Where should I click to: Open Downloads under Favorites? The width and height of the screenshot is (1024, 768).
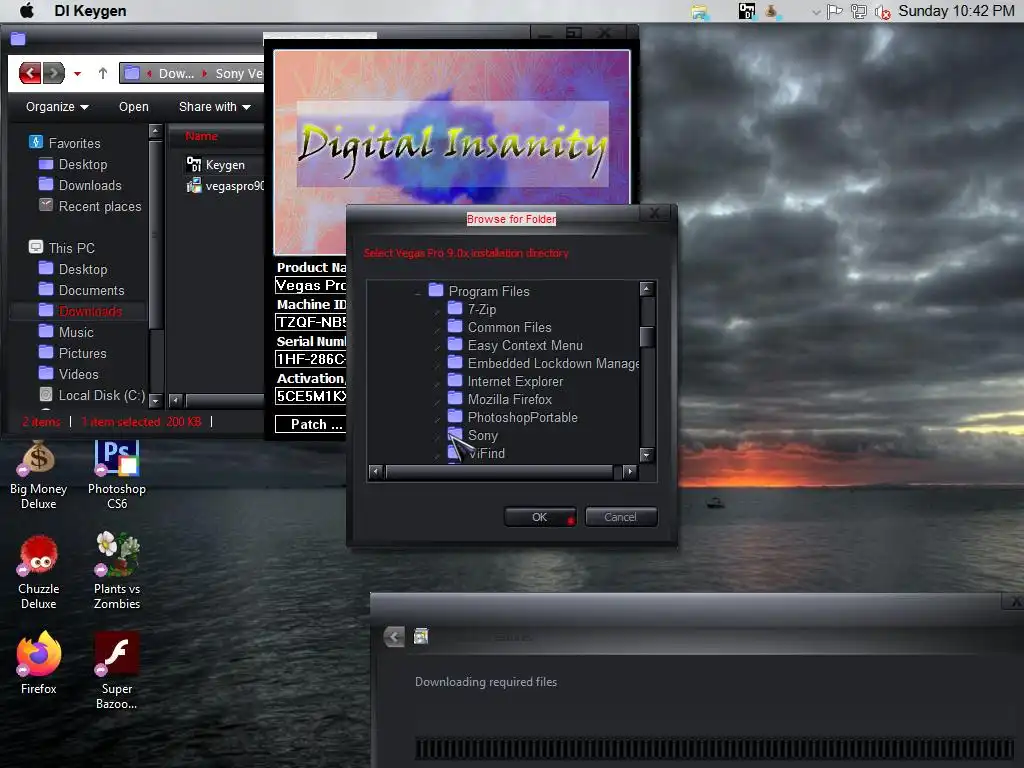(80, 185)
